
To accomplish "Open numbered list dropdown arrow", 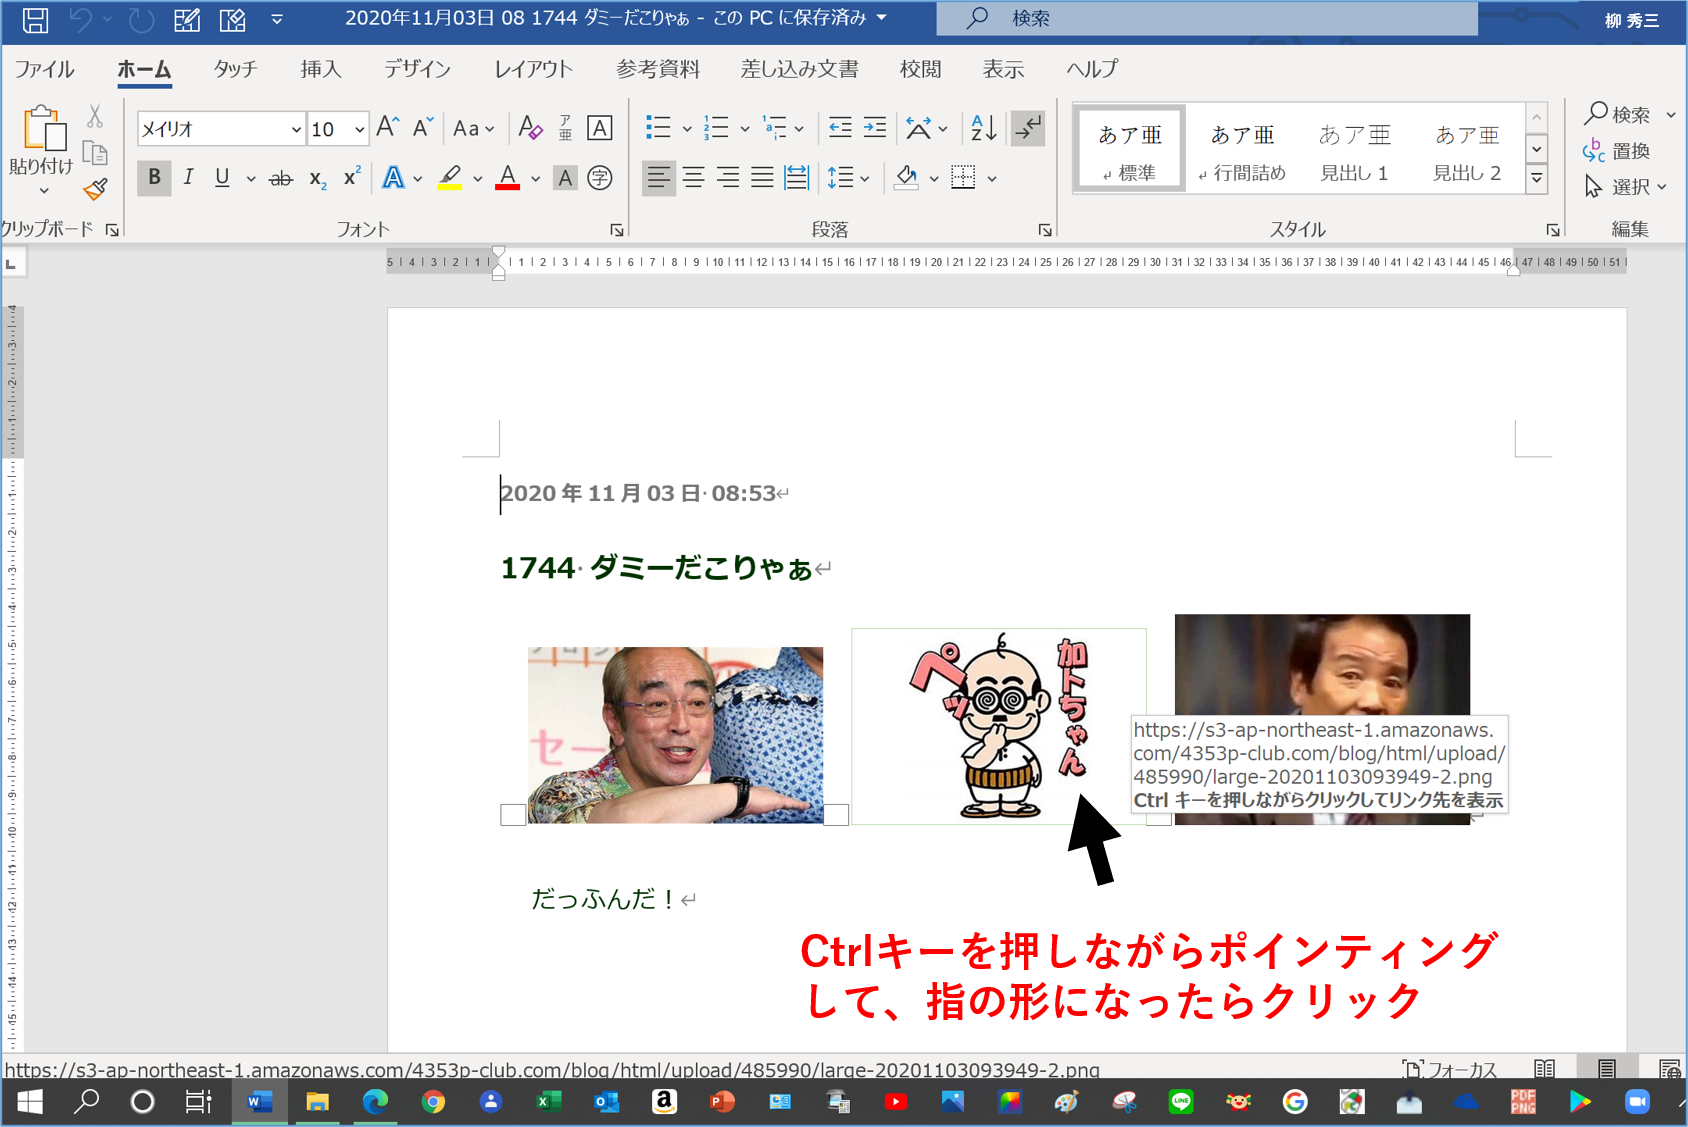I will 745,129.
